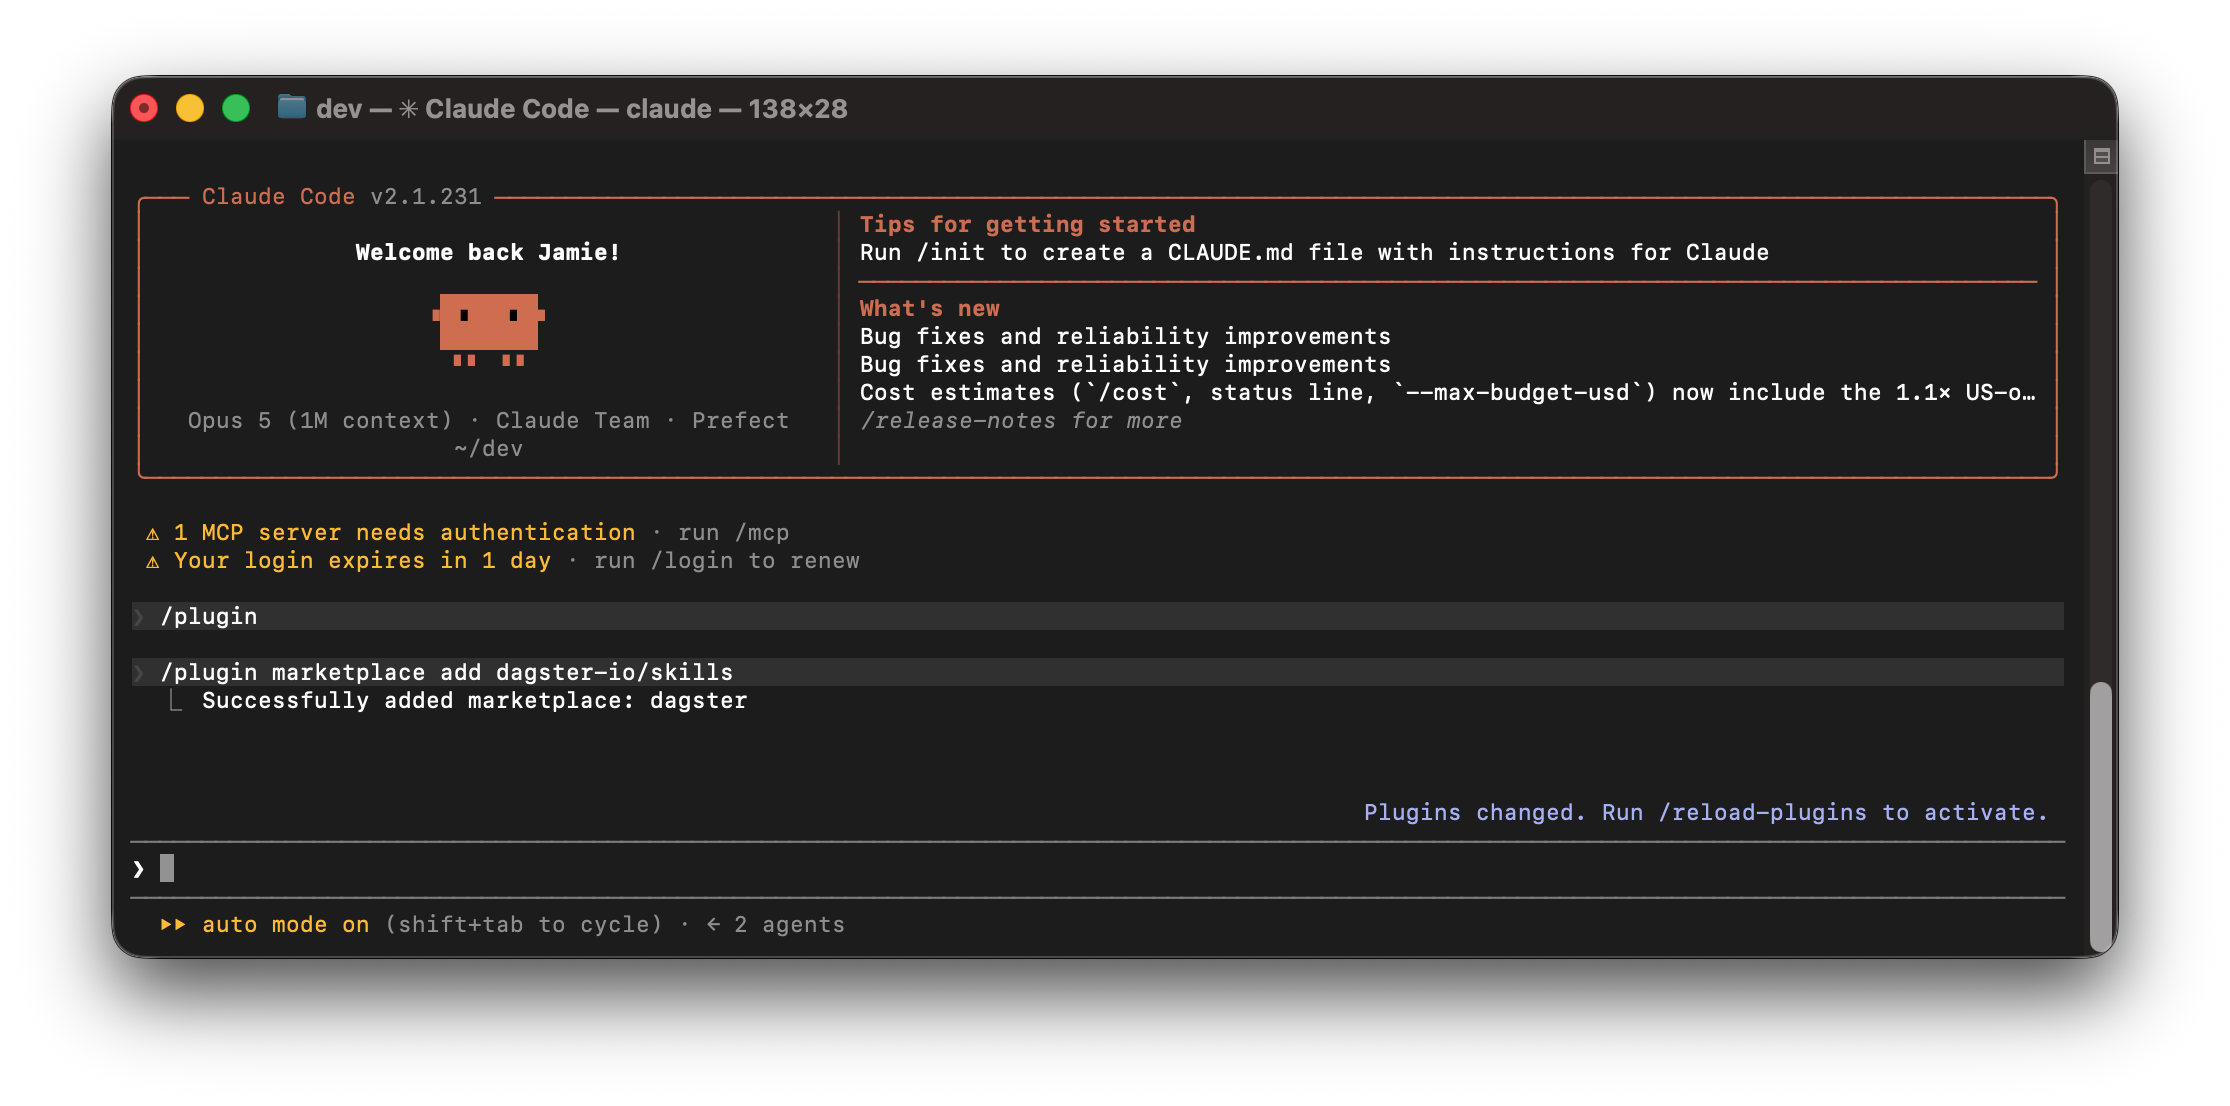Click 'Successfully added marketplace: dagster' output line
Image resolution: width=2230 pixels, height=1106 pixels.
475,701
